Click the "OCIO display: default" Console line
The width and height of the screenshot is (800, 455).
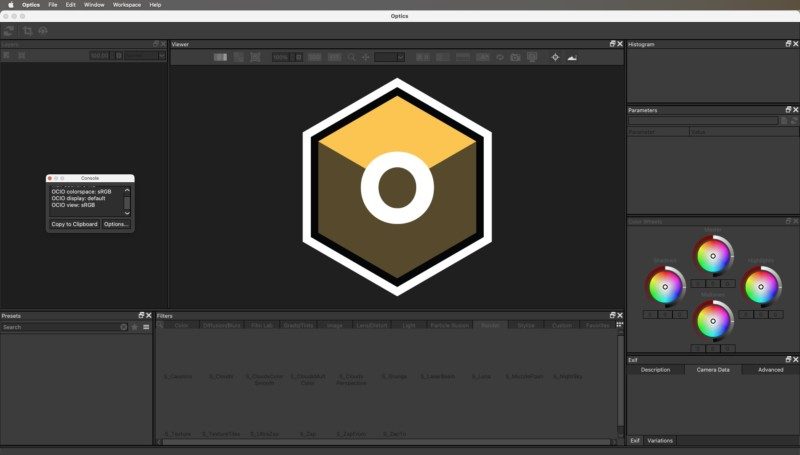tap(78, 198)
